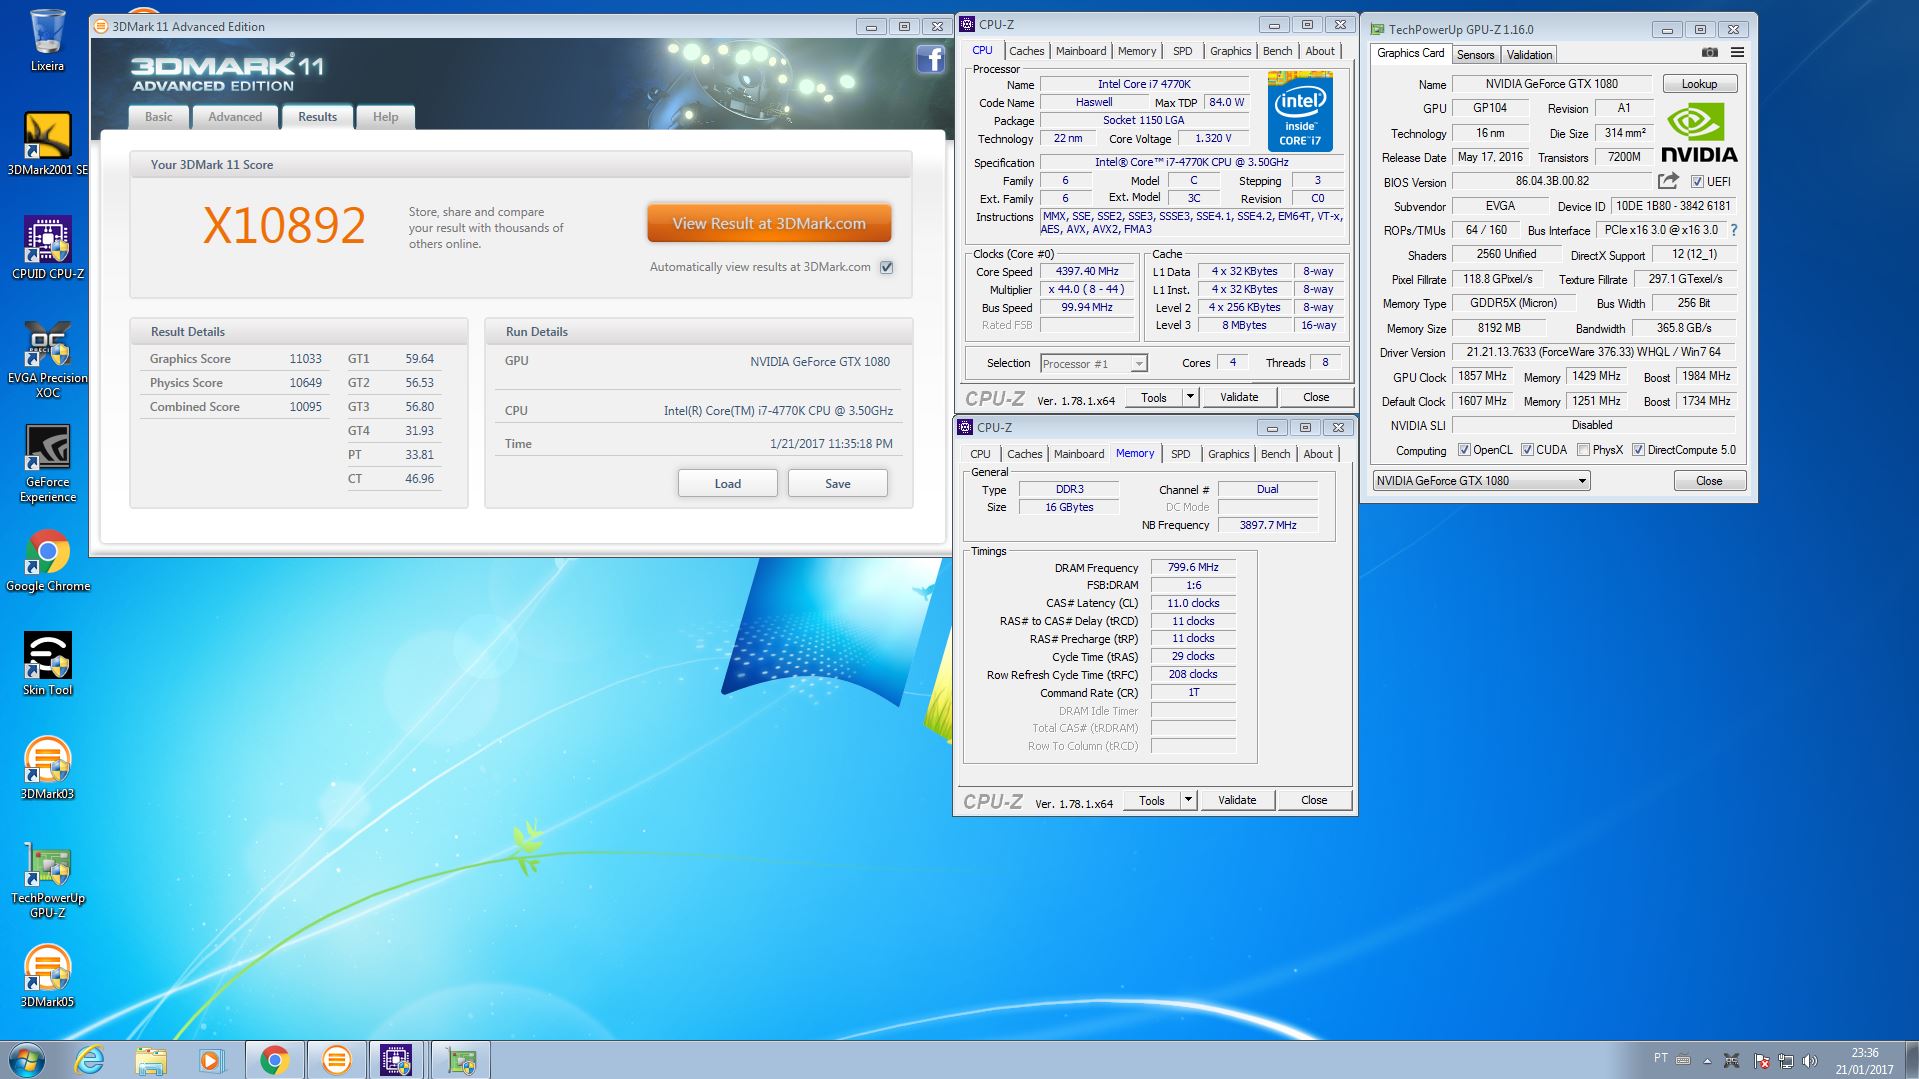Click the Save button in Run Details

[x=838, y=484]
